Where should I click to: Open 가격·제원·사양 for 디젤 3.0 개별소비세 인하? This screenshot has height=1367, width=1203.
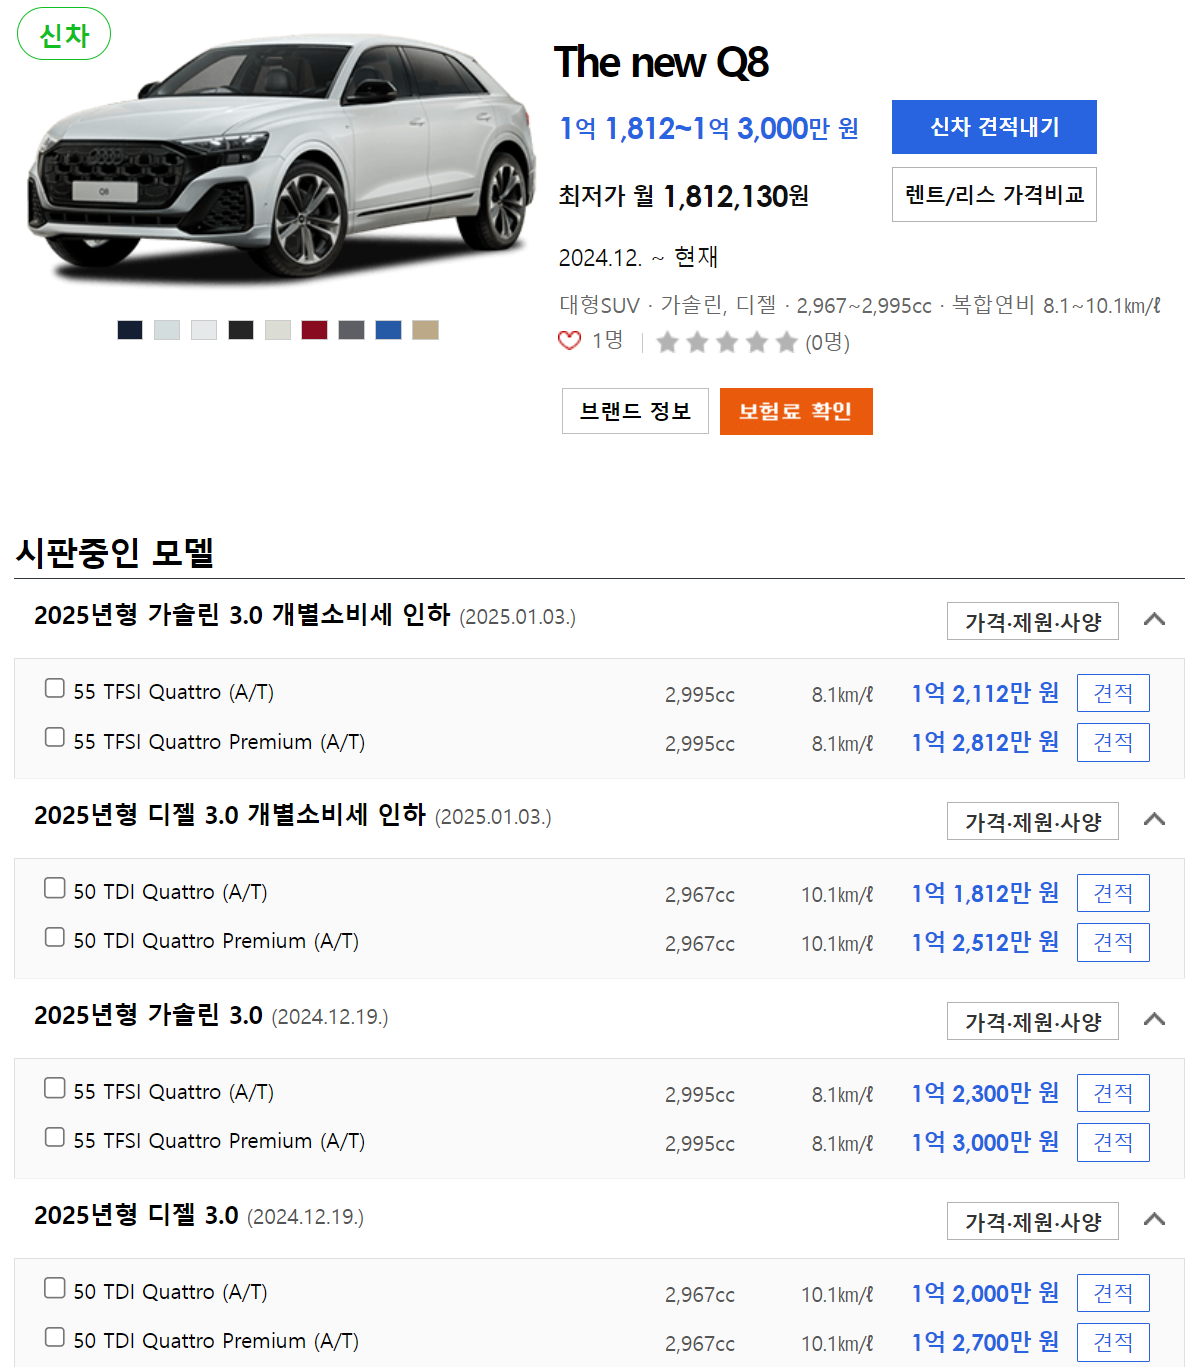tap(1033, 821)
